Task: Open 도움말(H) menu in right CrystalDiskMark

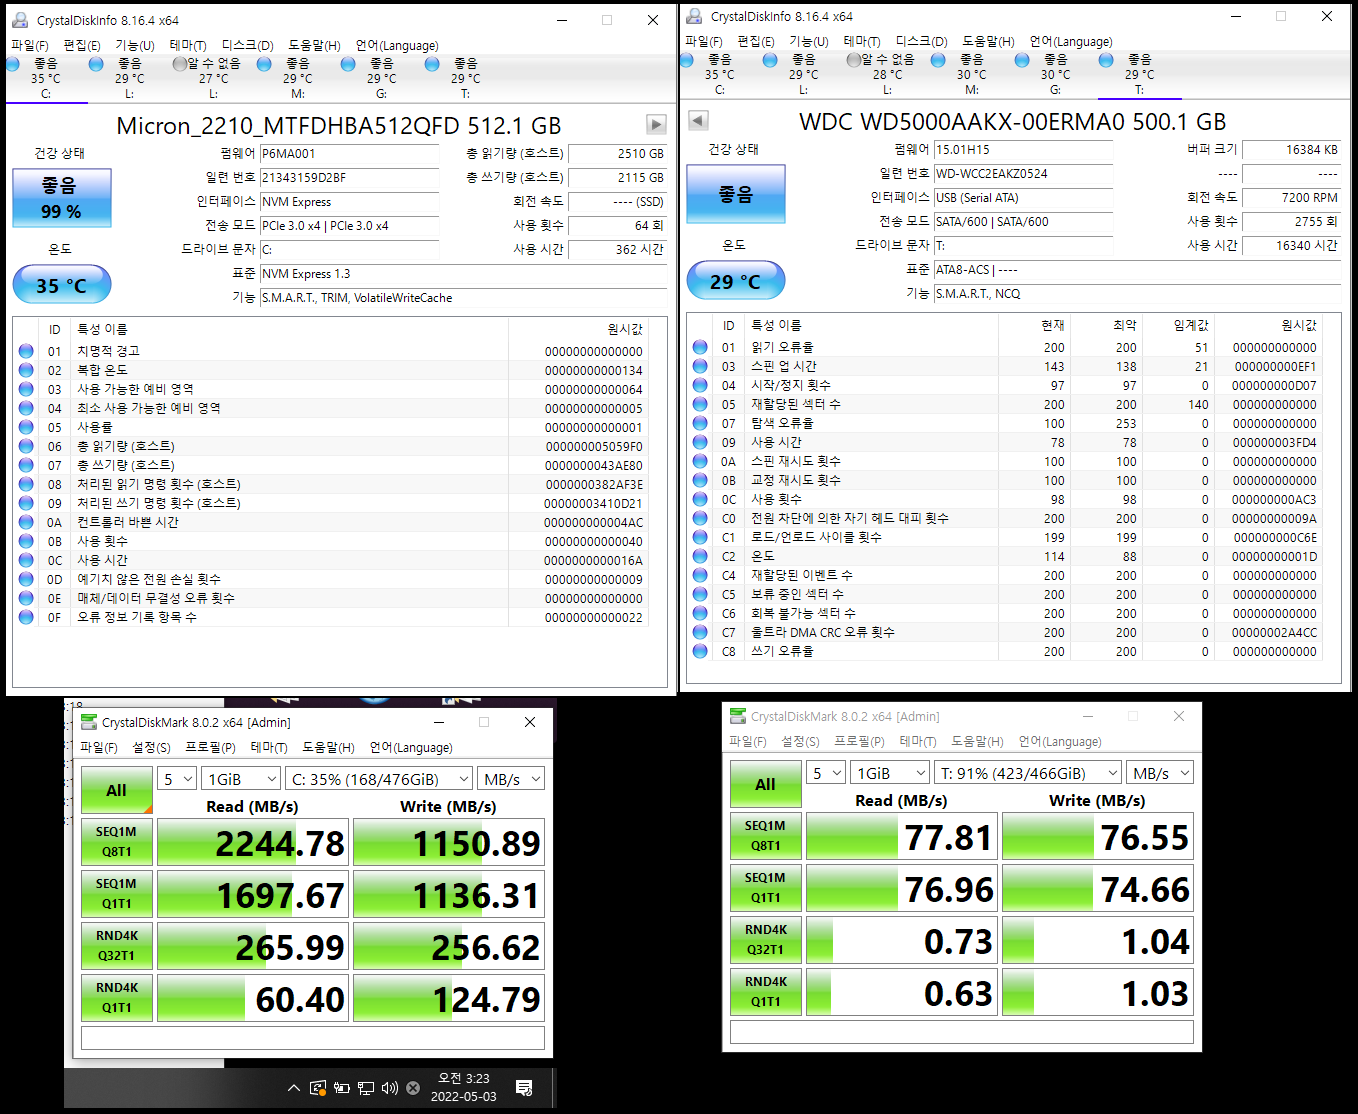Action: pyautogui.click(x=977, y=741)
